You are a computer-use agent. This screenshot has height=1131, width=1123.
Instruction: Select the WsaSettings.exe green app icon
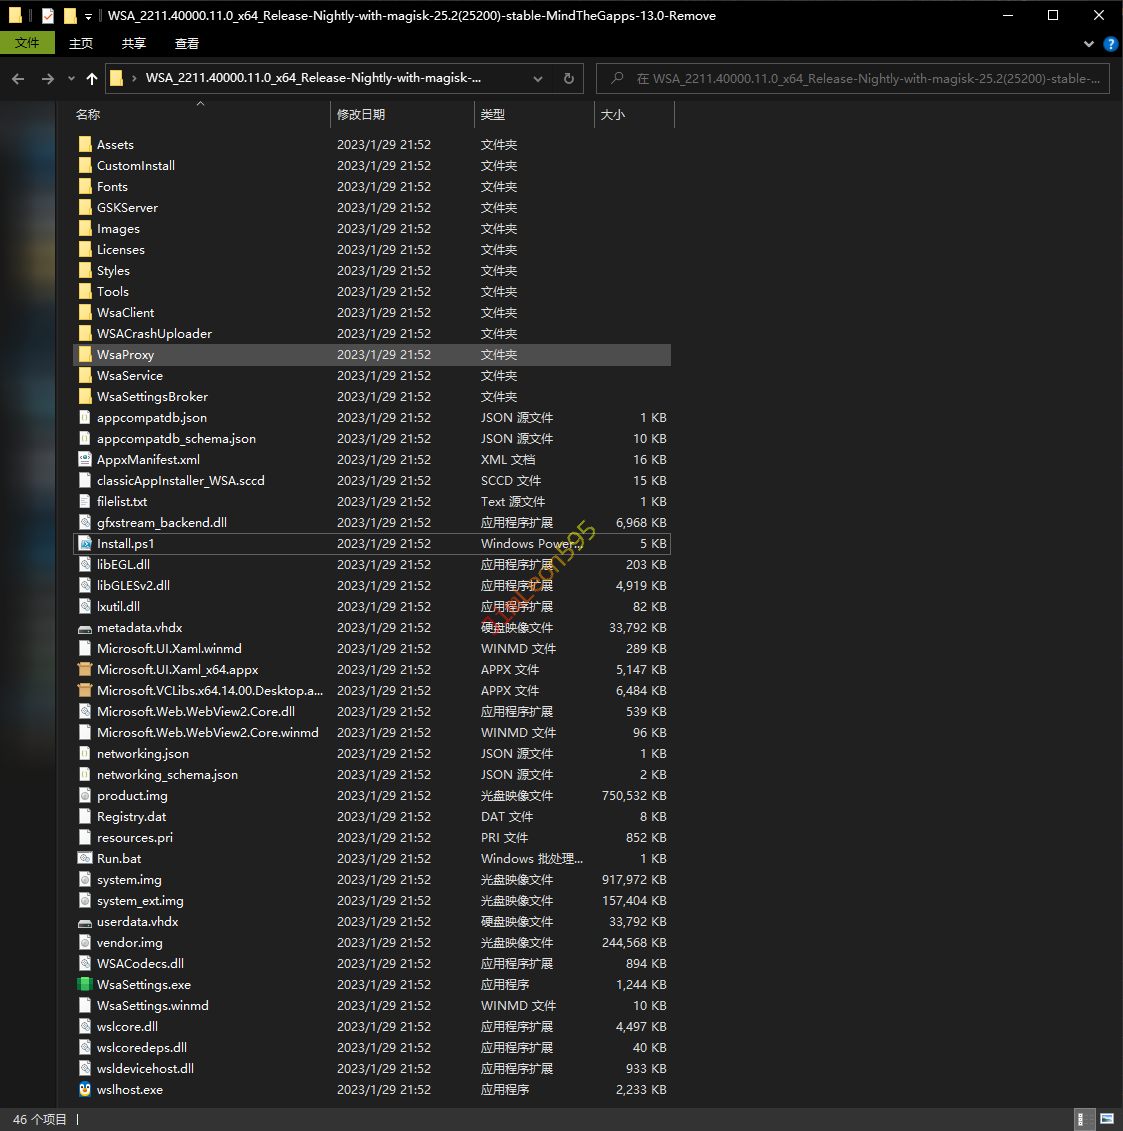pos(85,985)
